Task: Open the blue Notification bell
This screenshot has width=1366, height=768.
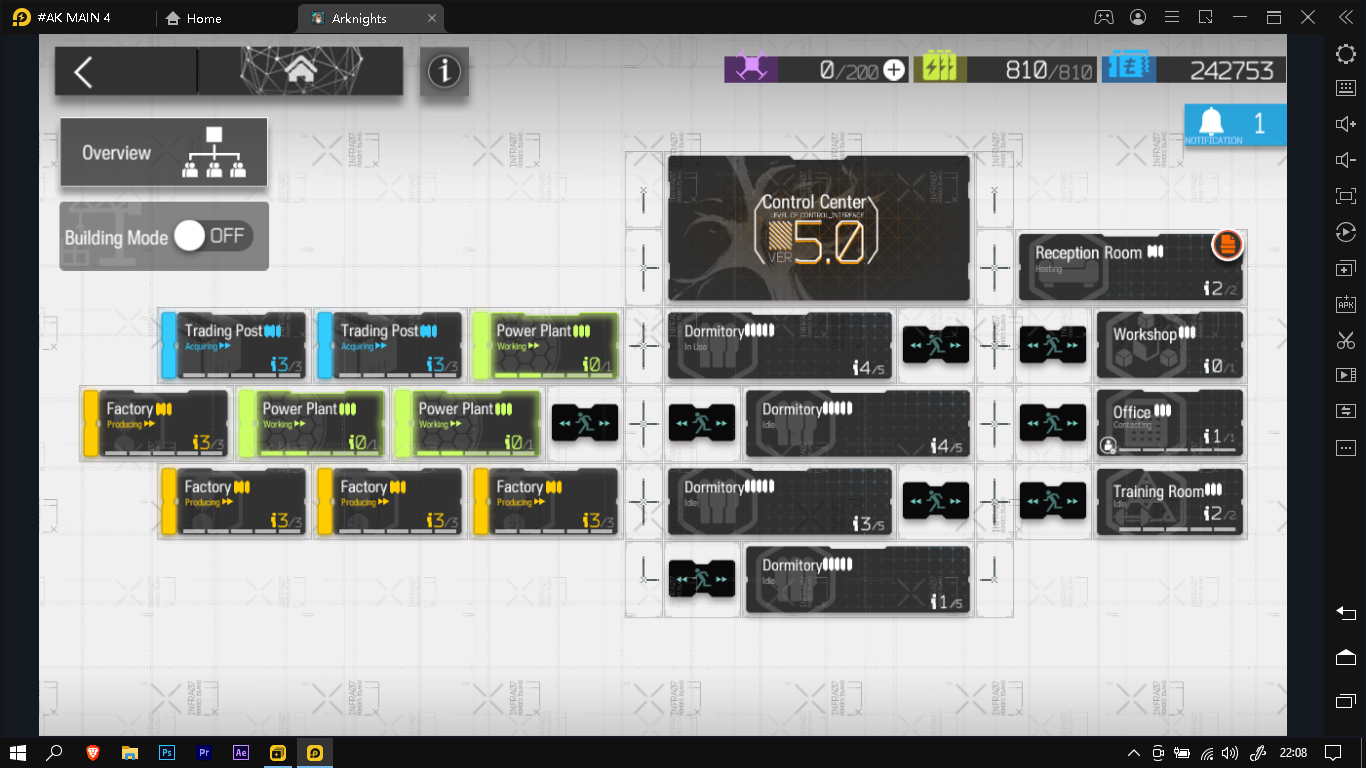Action: click(x=1235, y=124)
